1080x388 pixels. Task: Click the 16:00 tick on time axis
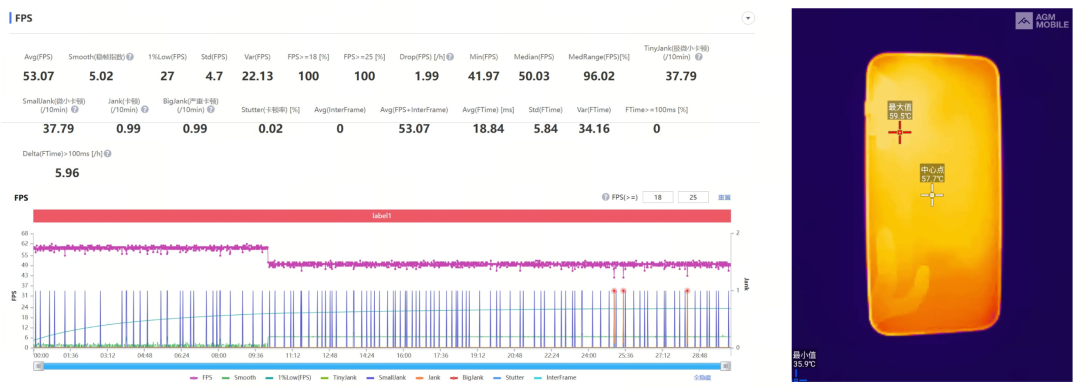[x=404, y=356]
